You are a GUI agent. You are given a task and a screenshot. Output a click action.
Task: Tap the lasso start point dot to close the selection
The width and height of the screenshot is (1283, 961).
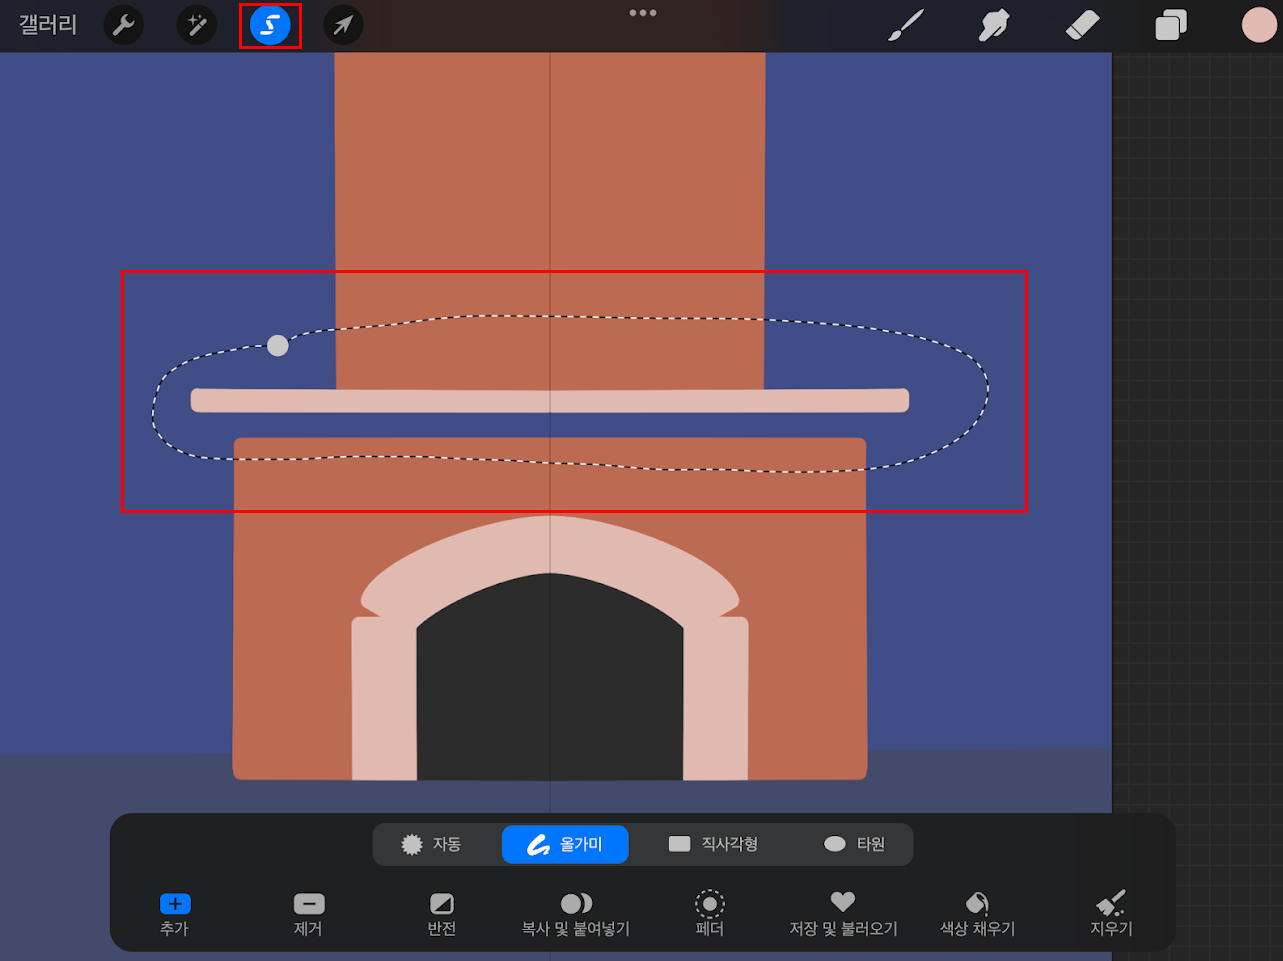tap(278, 346)
